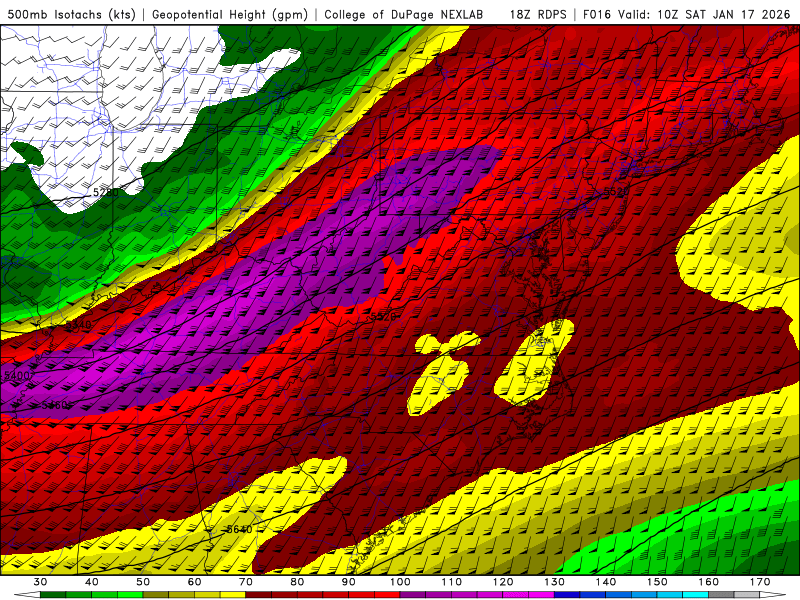800x600 pixels.
Task: Click the 90 value on the color scale
Action: tap(349, 582)
